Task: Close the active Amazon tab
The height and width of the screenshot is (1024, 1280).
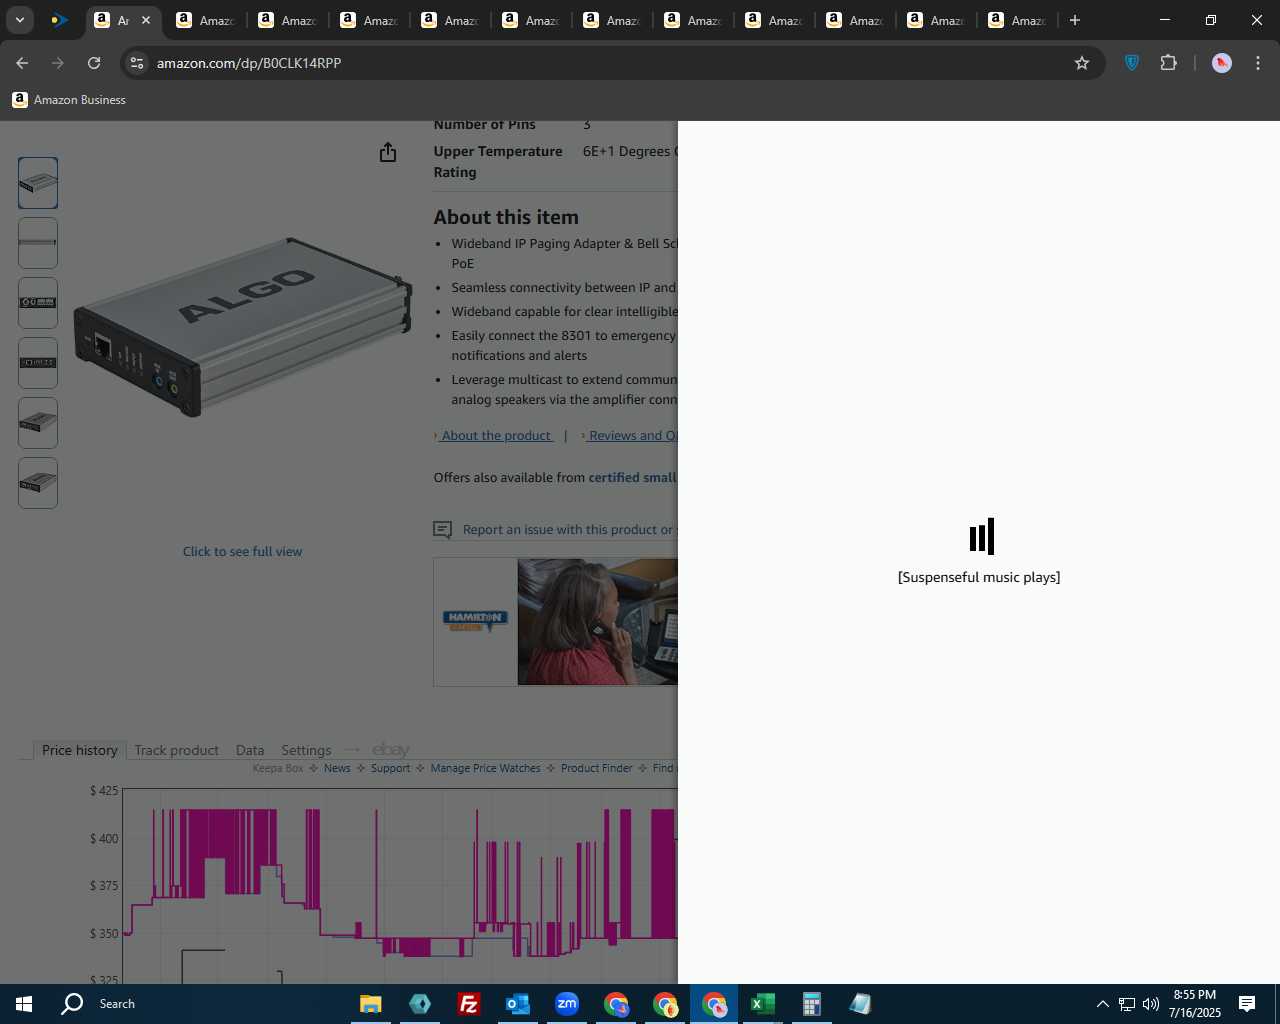Action: click(x=146, y=20)
